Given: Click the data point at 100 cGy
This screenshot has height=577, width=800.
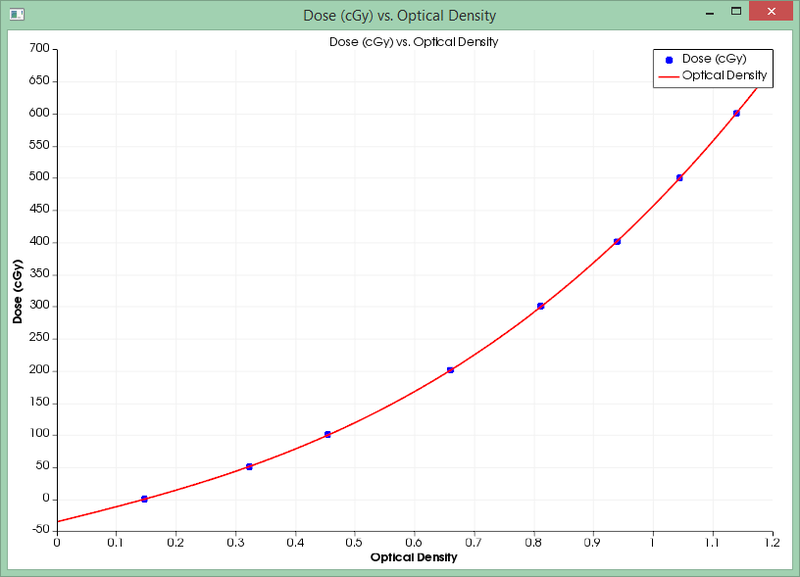Looking at the screenshot, I should 328,434.
